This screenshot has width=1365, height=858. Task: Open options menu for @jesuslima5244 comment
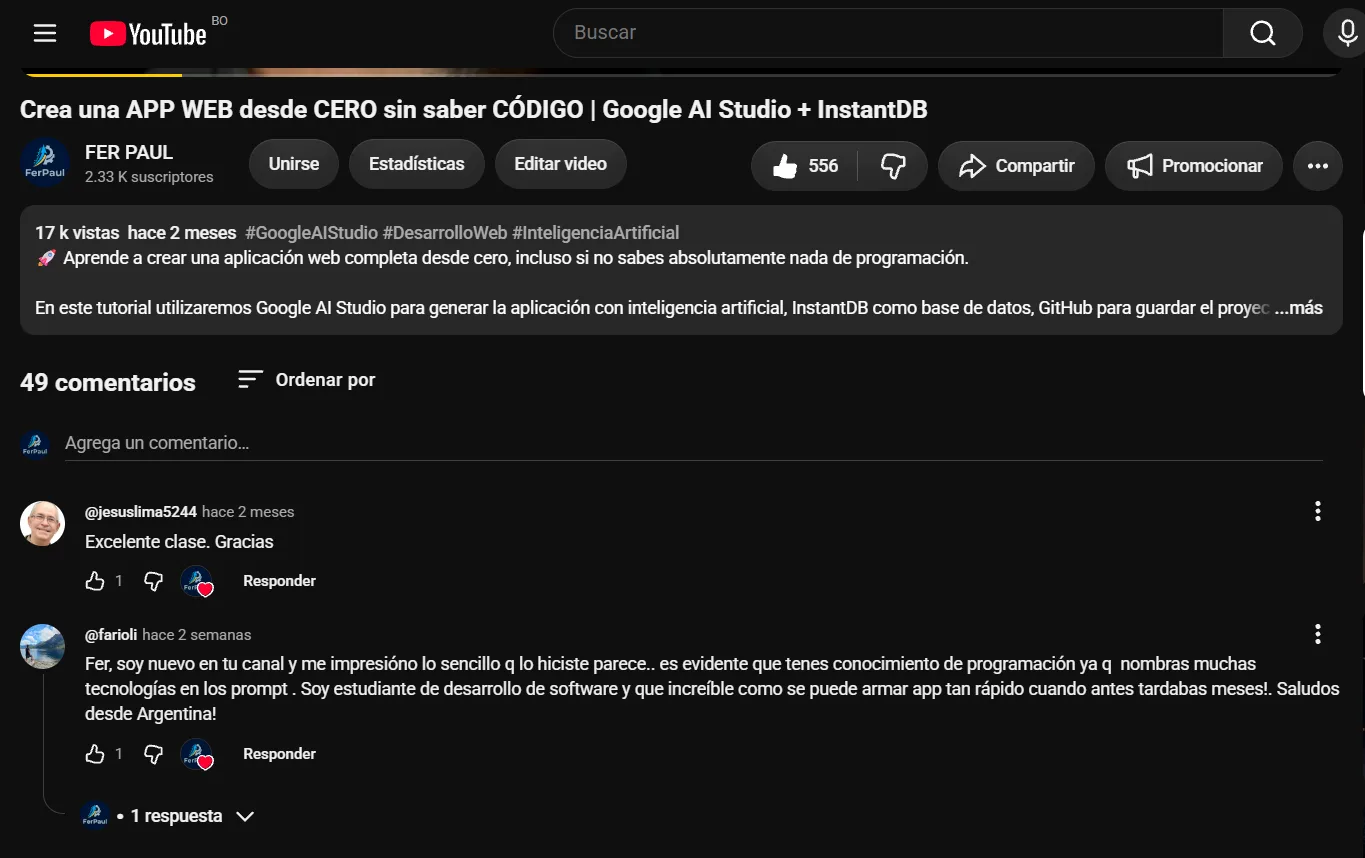(x=1318, y=512)
